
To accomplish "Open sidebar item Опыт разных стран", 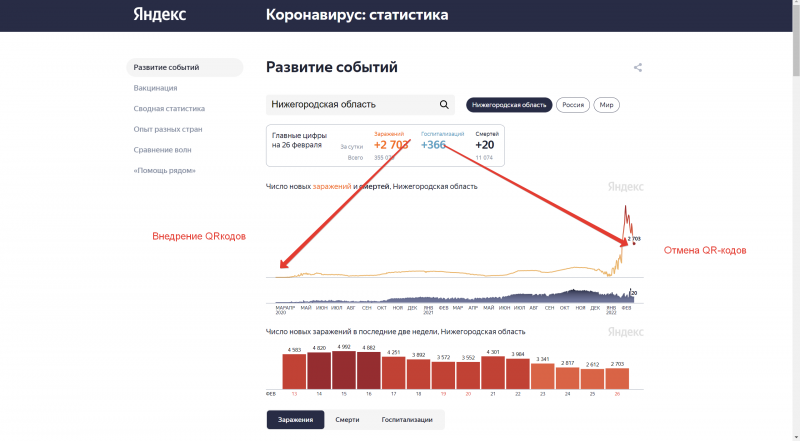I will tap(168, 129).
